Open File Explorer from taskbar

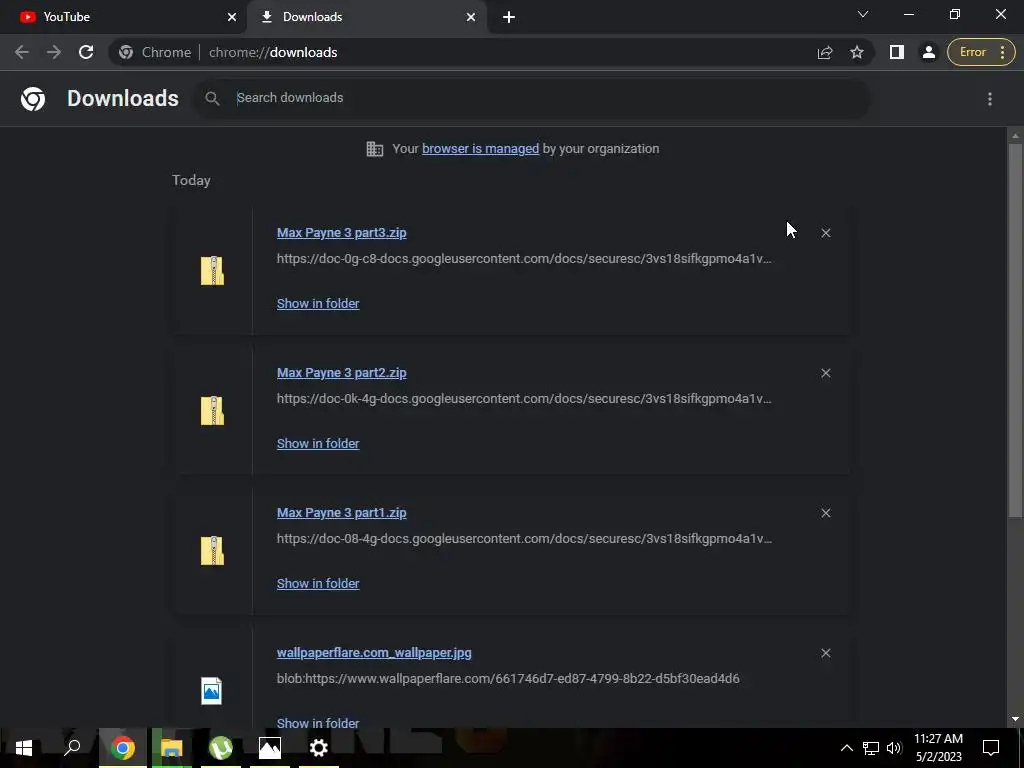172,748
